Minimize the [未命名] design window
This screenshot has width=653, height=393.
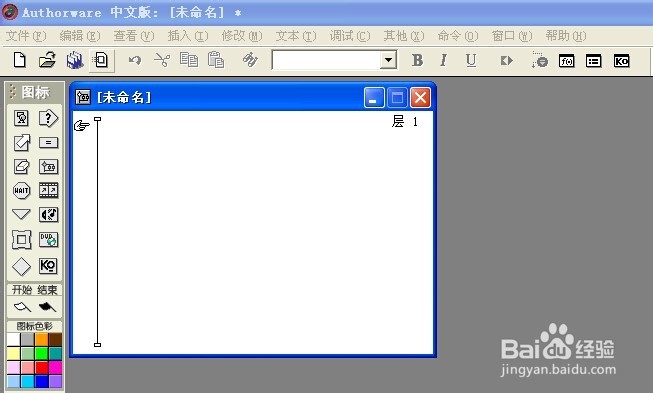tap(374, 98)
